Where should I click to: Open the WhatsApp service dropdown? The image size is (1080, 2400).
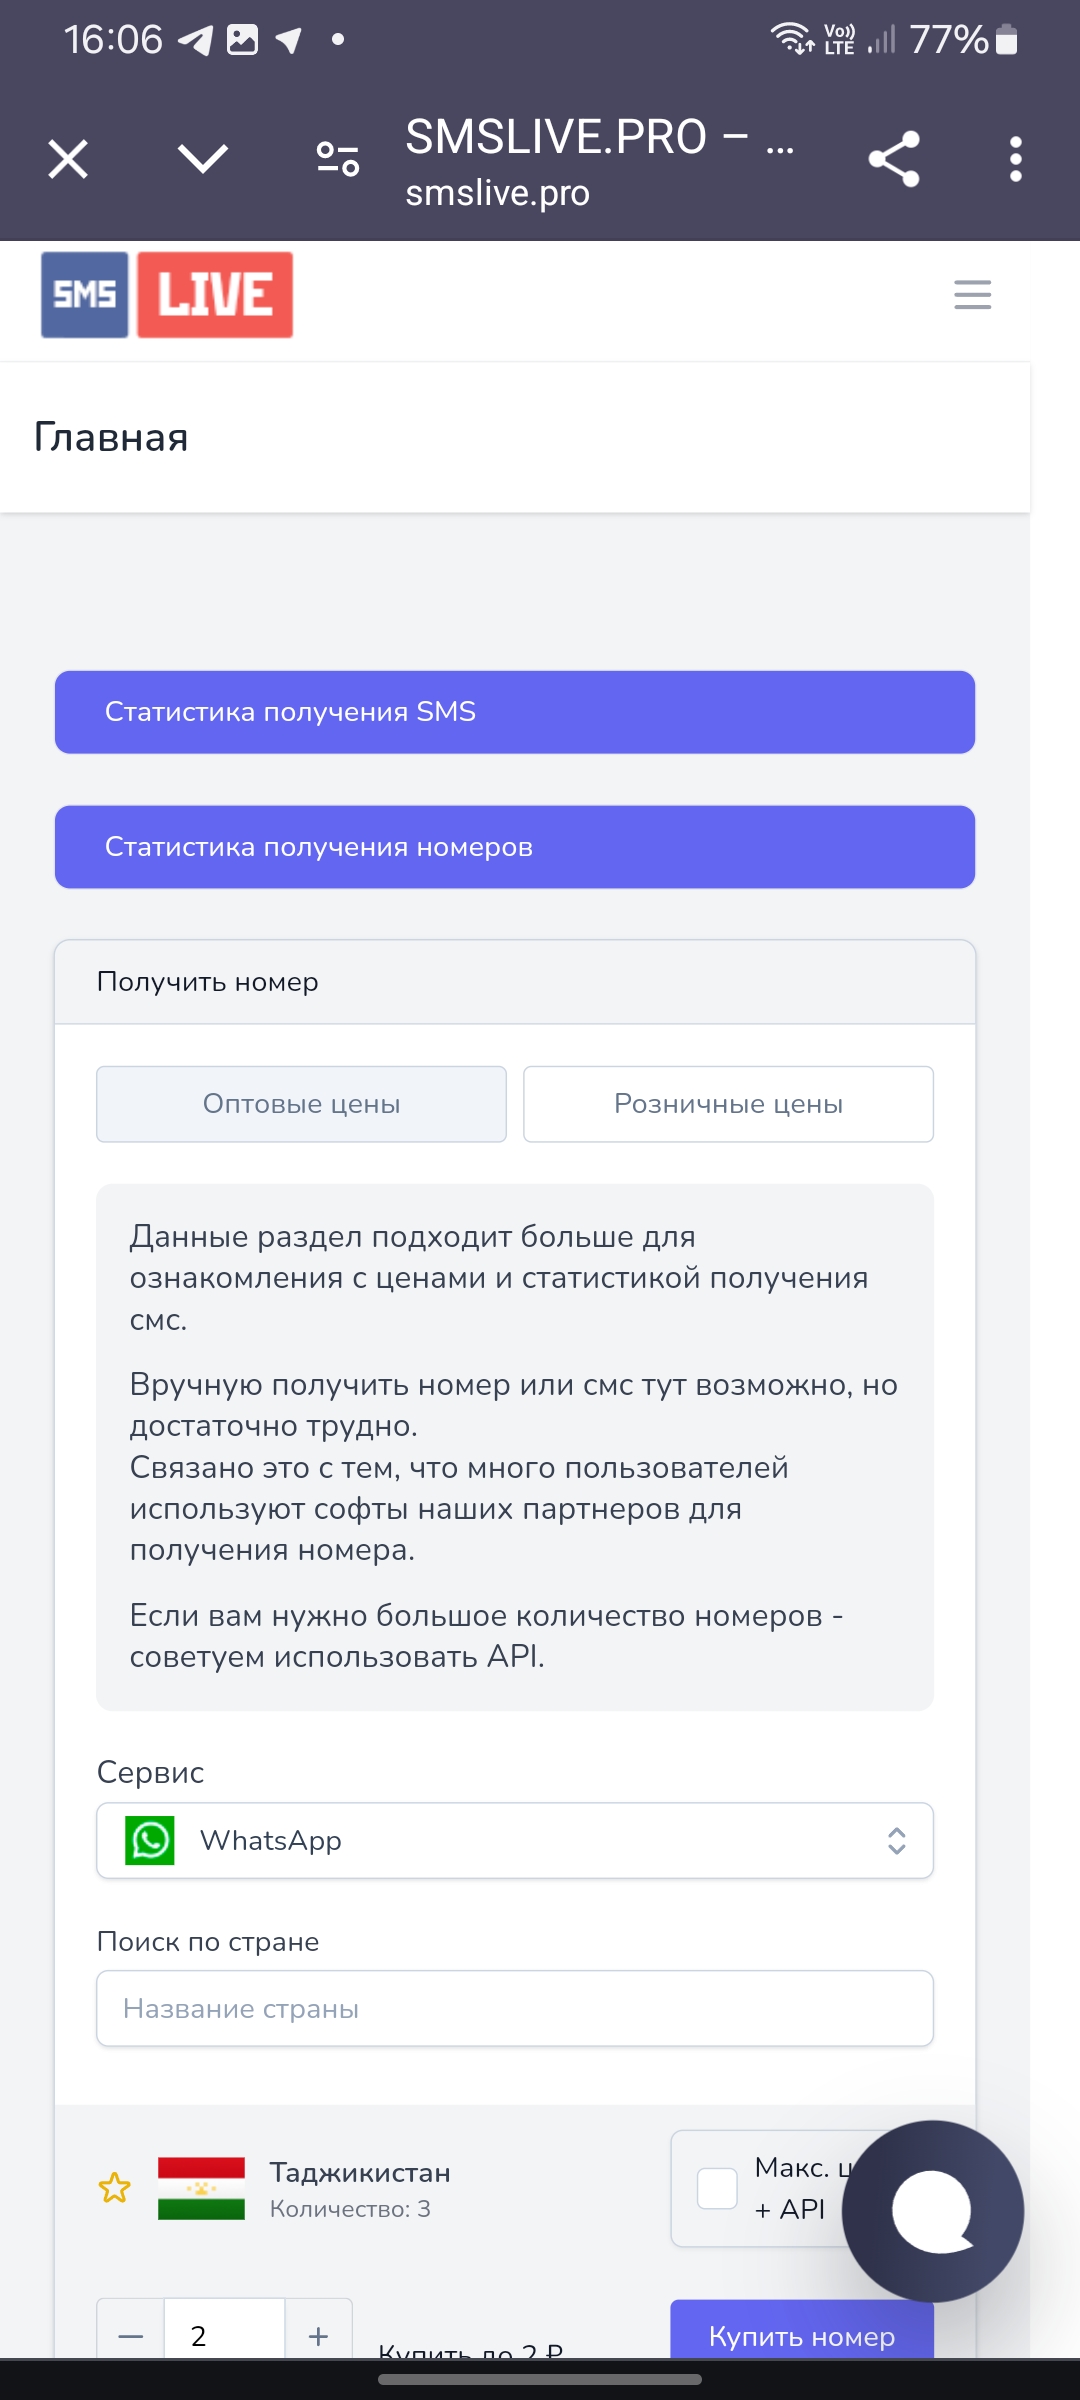515,1840
